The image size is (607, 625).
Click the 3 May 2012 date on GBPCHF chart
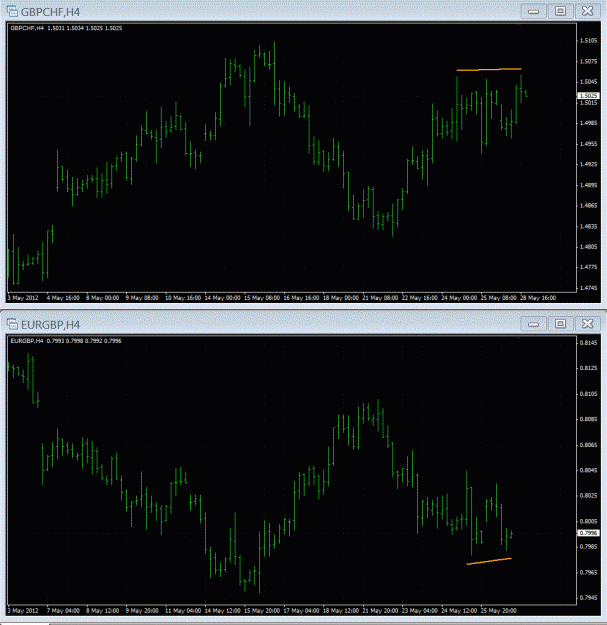coord(23,298)
